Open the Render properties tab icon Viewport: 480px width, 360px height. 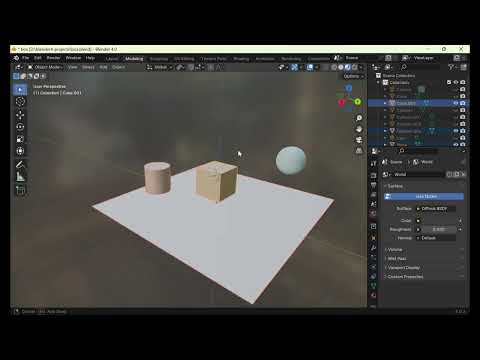point(373,175)
